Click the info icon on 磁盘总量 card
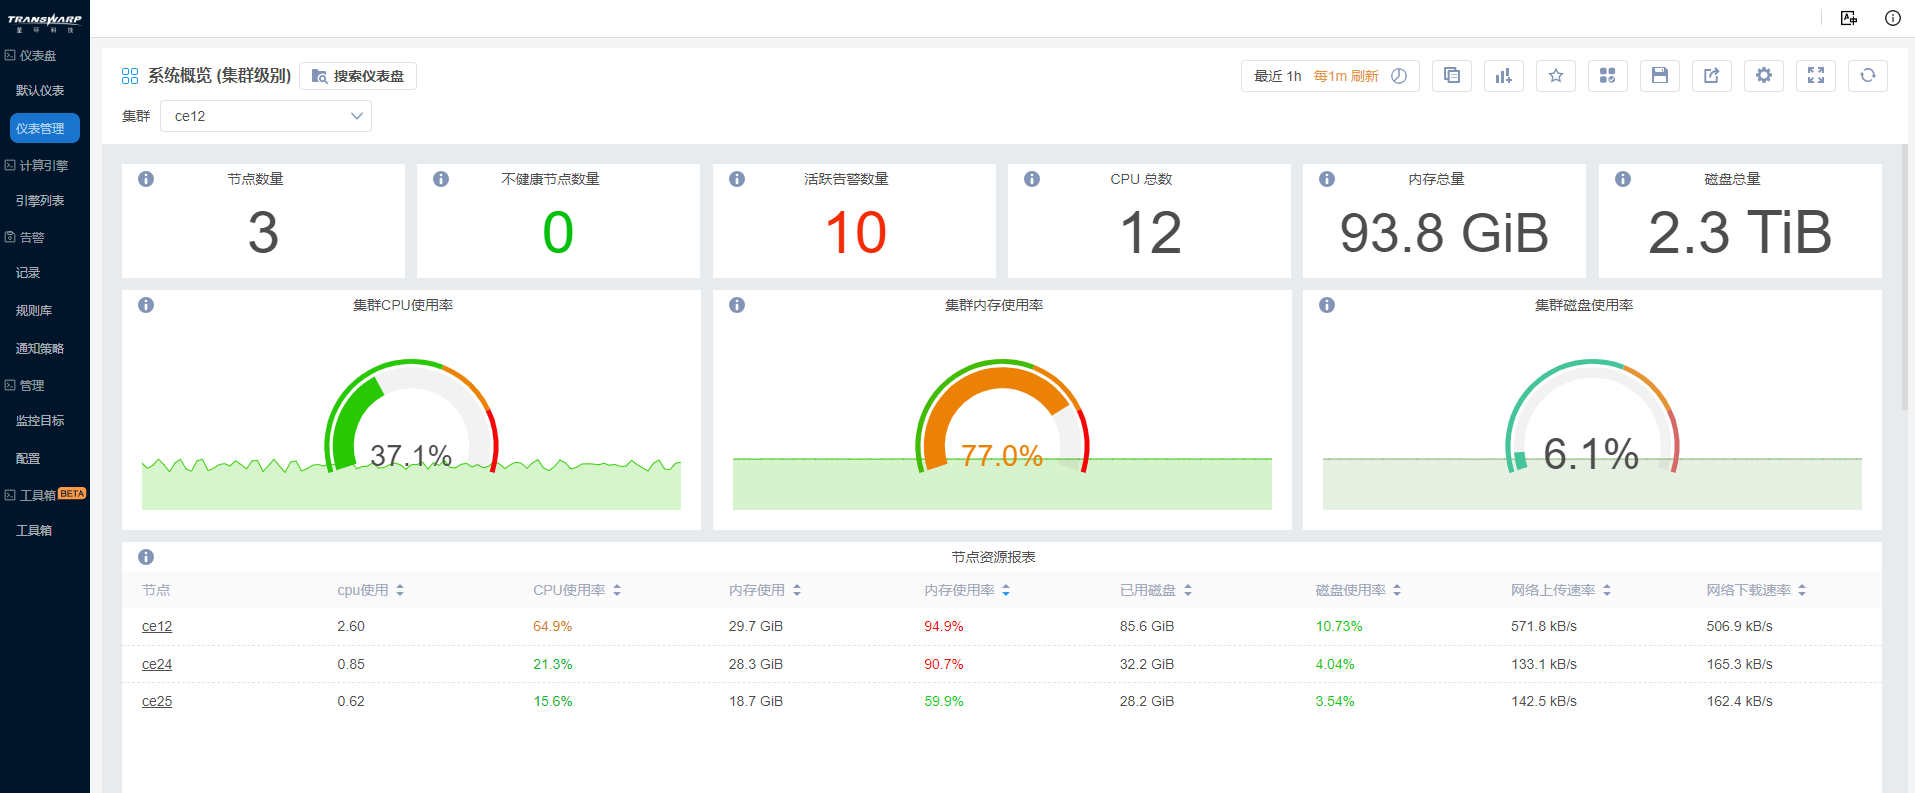This screenshot has height=793, width=1915. tap(1623, 179)
